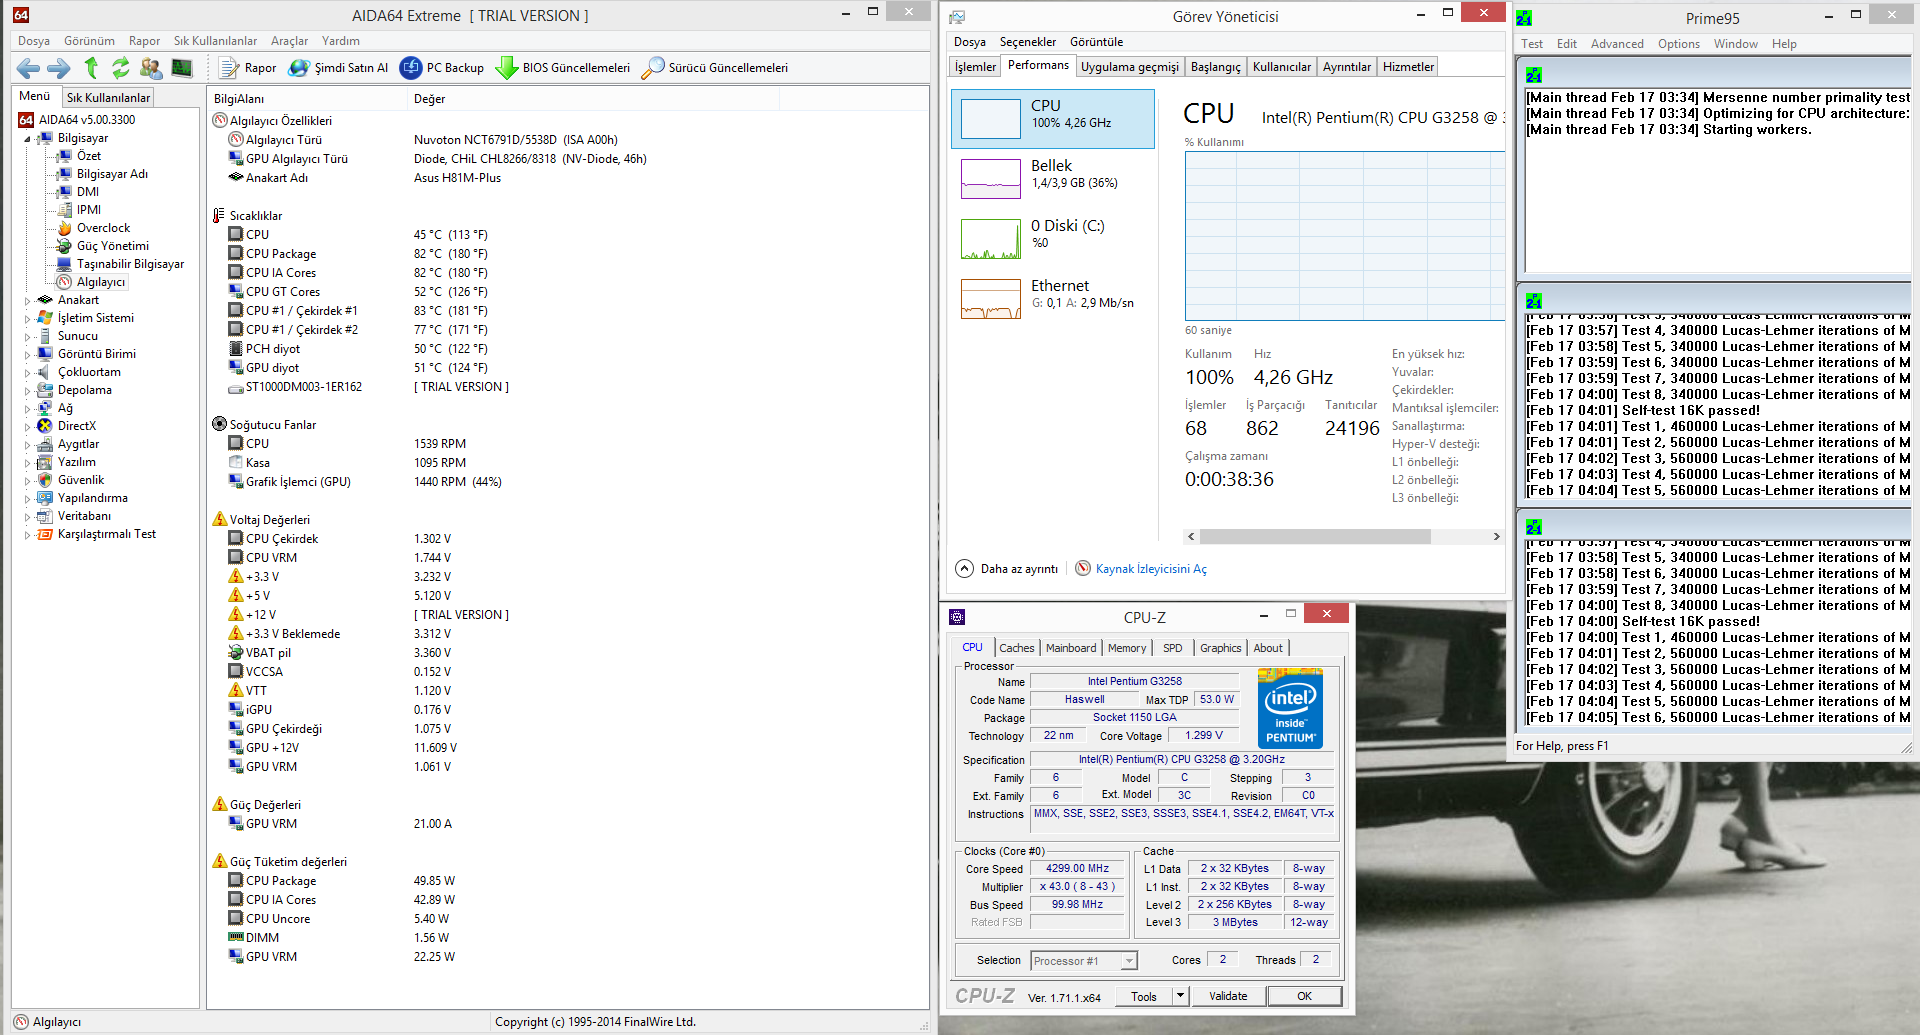
Task: Switch to SPD tab in CPU-Z
Action: [x=1172, y=648]
